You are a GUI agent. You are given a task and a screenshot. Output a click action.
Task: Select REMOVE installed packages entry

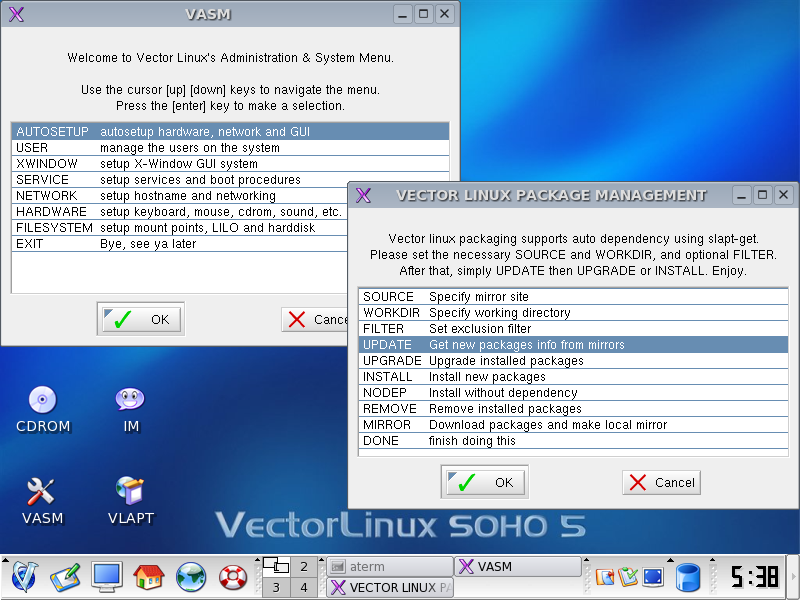573,409
